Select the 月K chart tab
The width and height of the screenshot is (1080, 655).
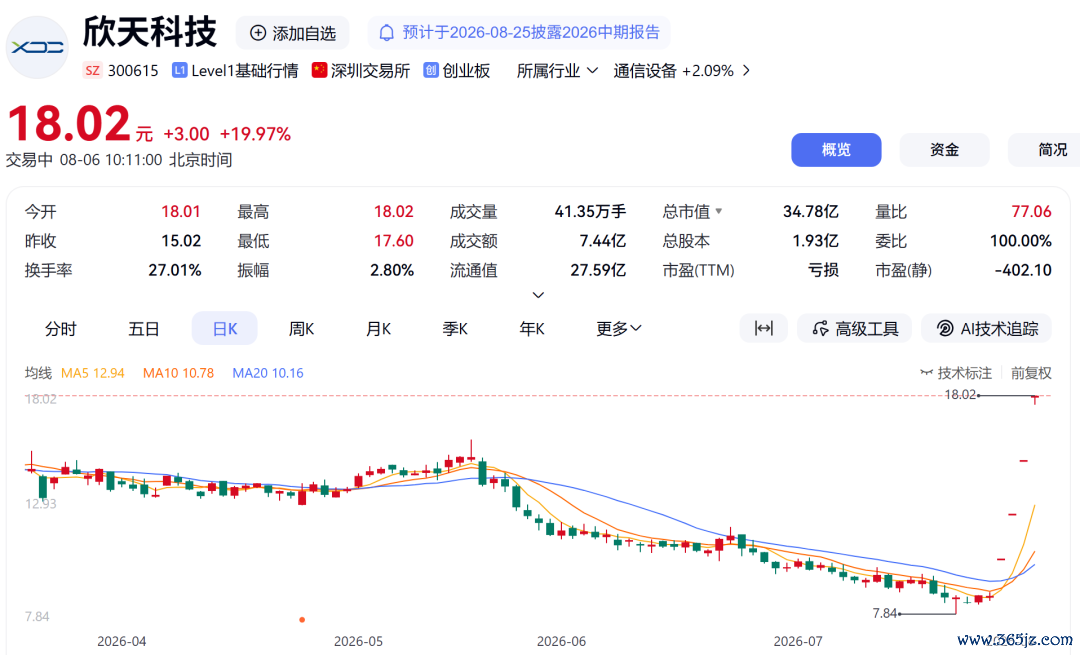click(x=378, y=329)
